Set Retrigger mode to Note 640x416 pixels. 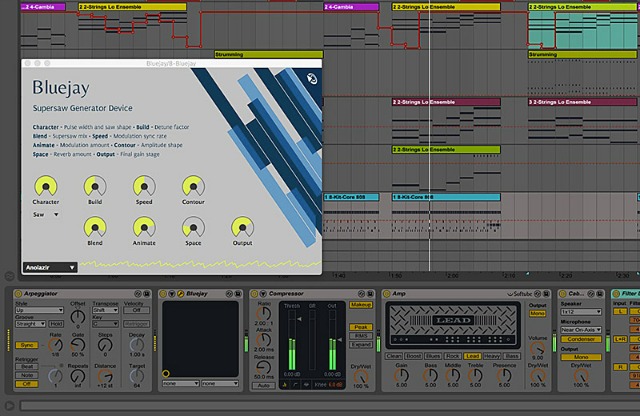tap(27, 375)
